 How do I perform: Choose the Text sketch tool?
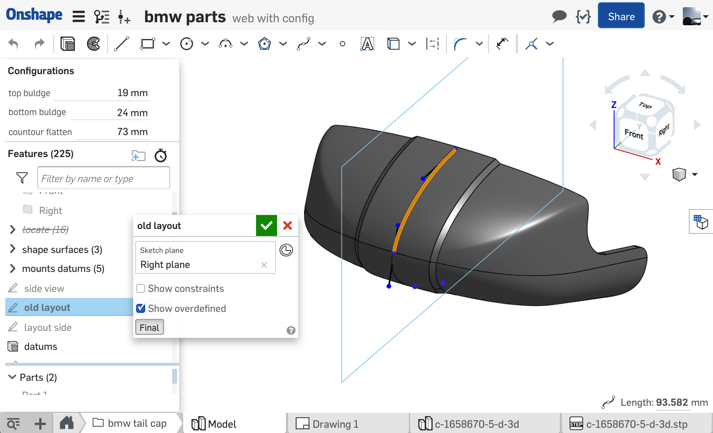pyautogui.click(x=367, y=44)
